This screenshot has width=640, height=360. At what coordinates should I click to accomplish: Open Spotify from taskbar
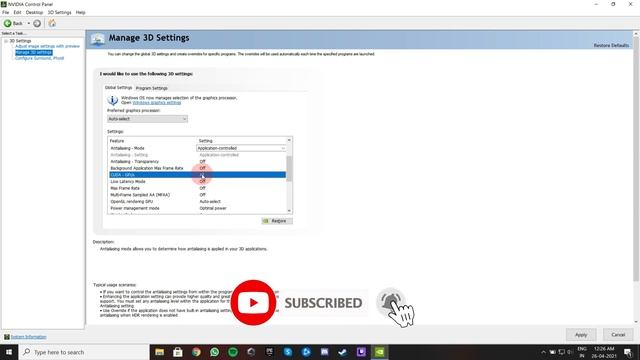233,352
